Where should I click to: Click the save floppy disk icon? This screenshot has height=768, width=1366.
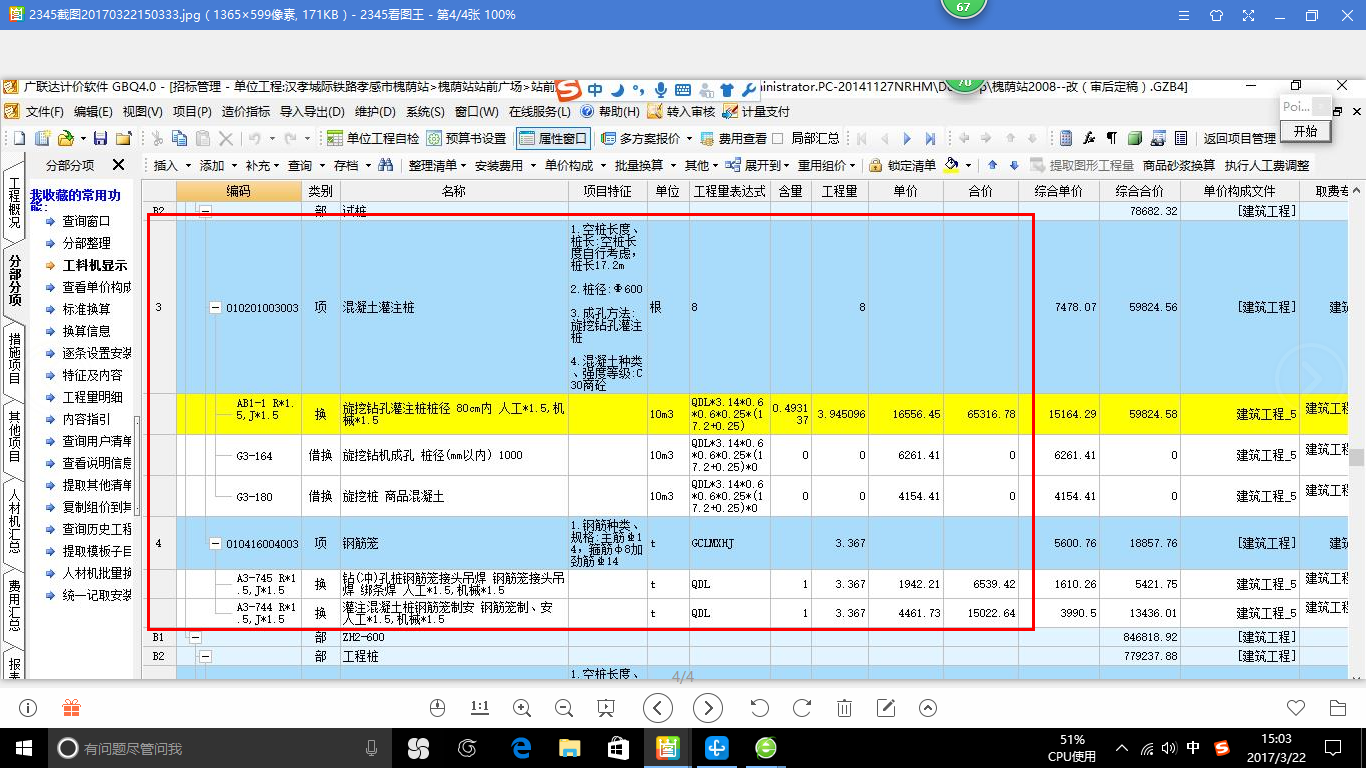coord(100,138)
